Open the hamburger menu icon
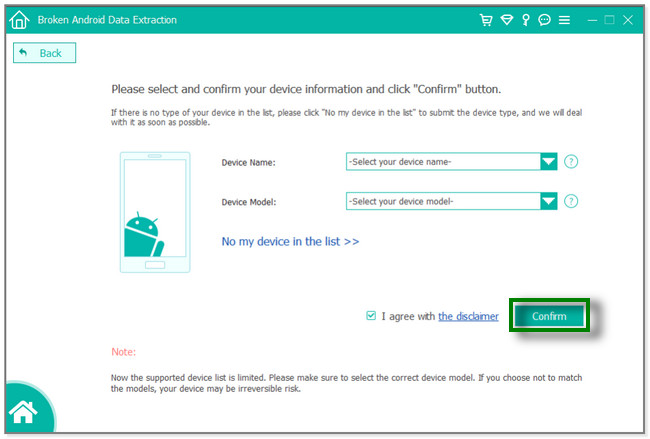The width and height of the screenshot is (650, 439). click(x=564, y=19)
